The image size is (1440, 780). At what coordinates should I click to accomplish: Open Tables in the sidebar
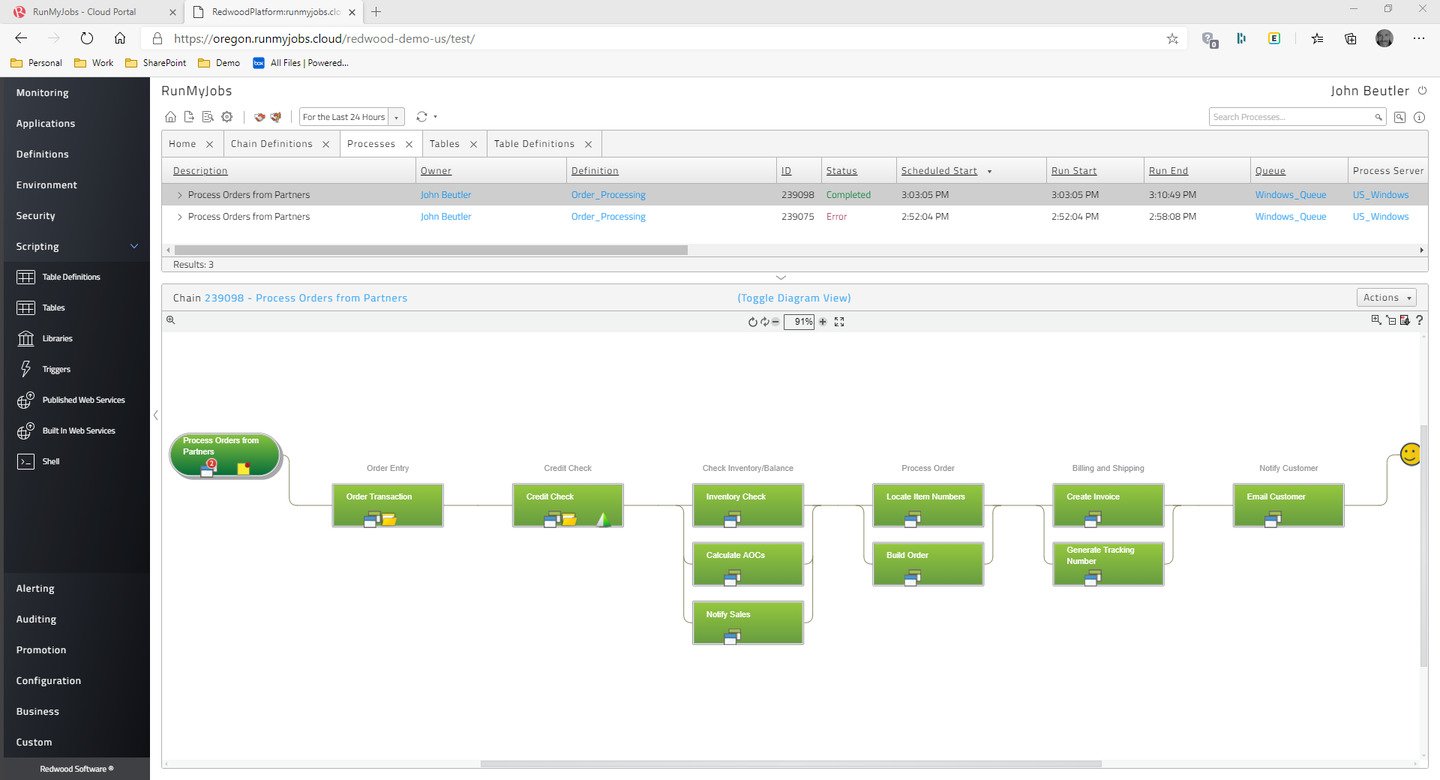tap(54, 308)
